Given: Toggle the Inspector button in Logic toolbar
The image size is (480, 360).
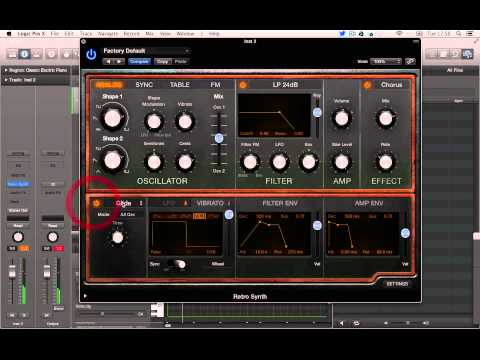Looking at the screenshot, I should pyautogui.click(x=24, y=54).
